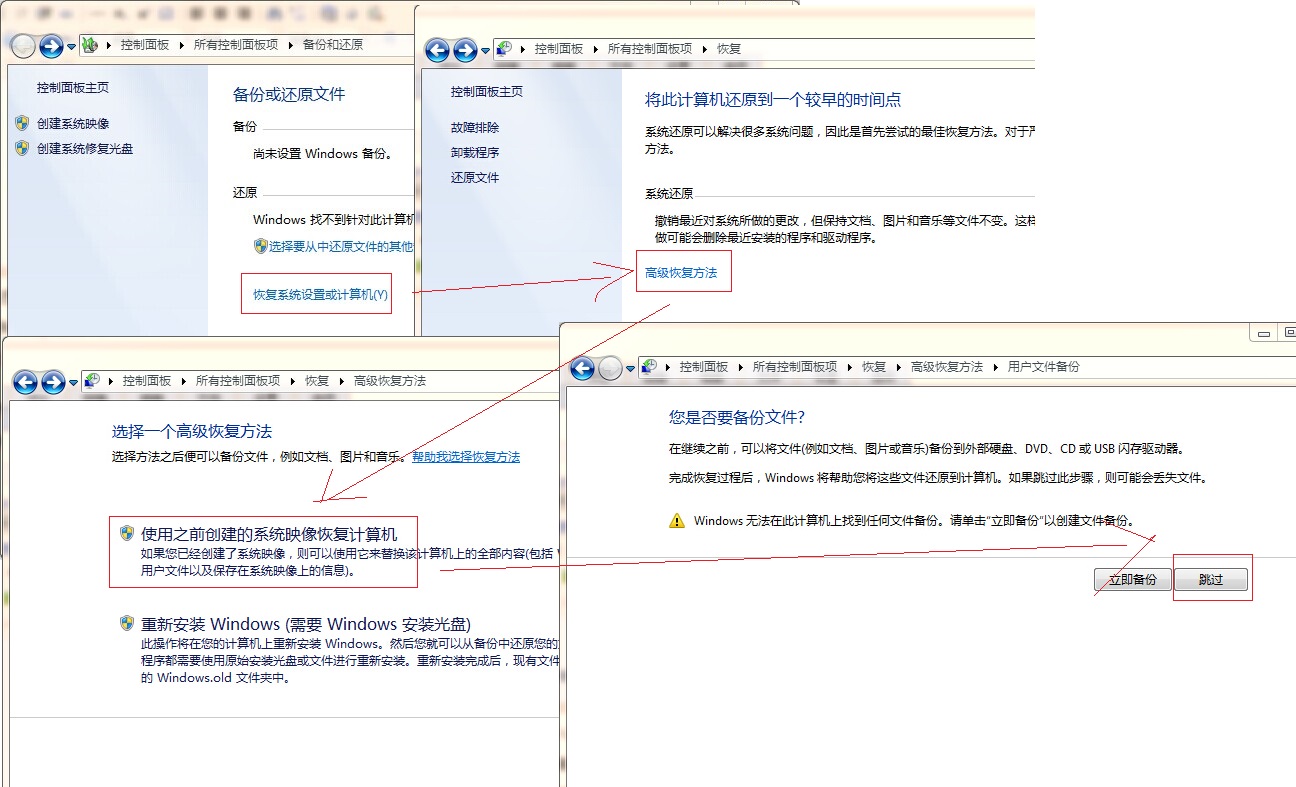The width and height of the screenshot is (1296, 787).
Task: Go back in the 高级恢复方法 window
Action: tap(25, 382)
